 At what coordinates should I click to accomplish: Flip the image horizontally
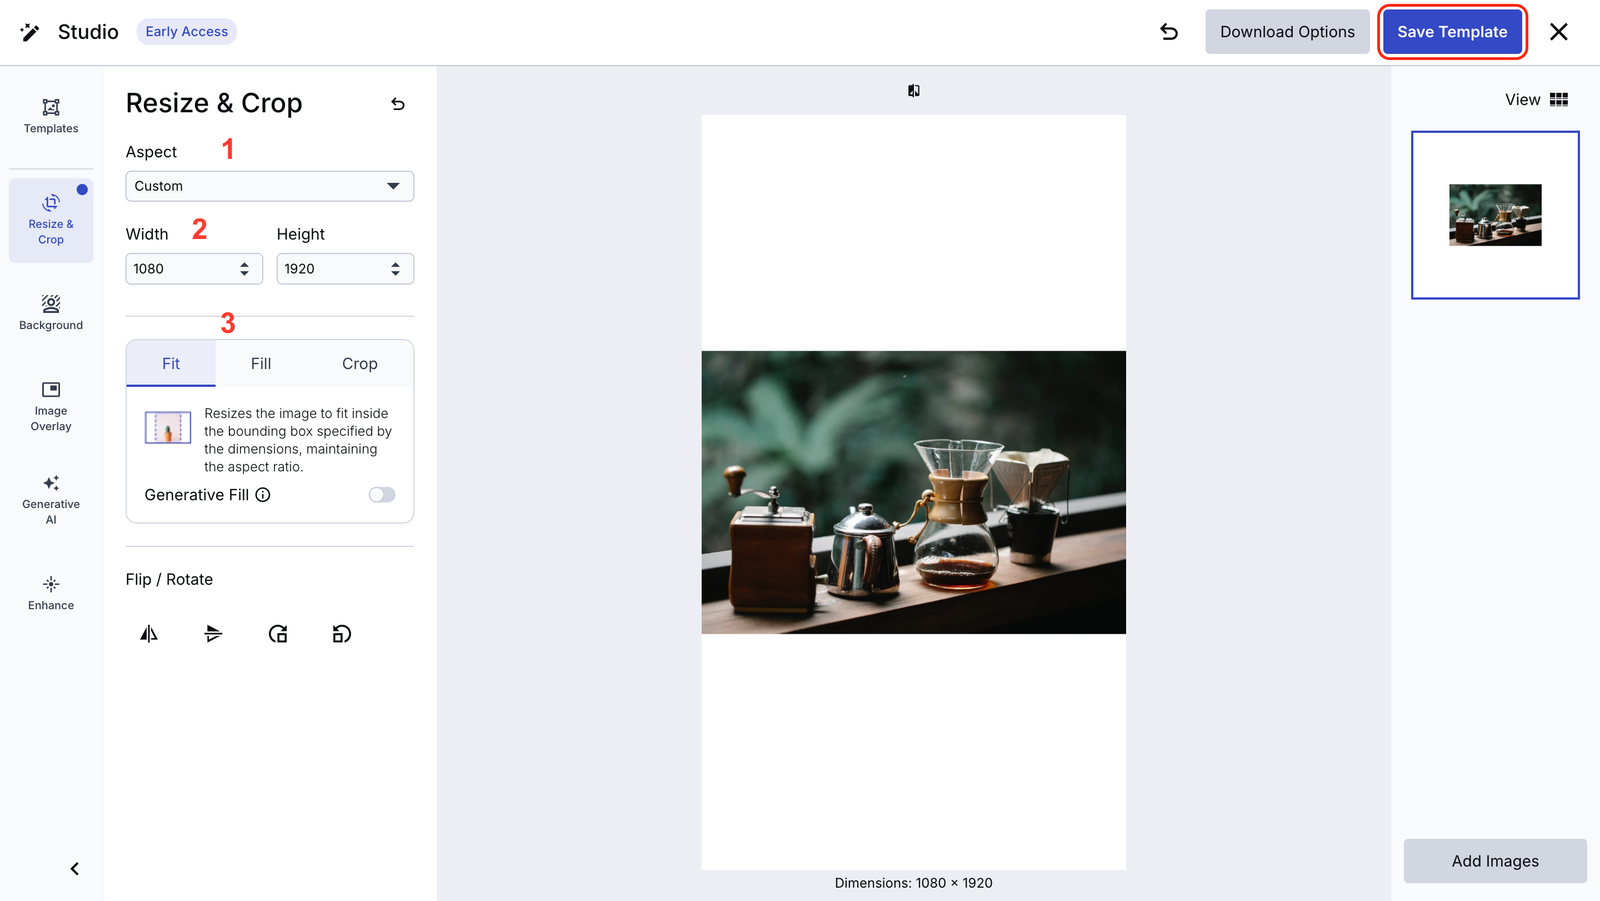pos(149,634)
